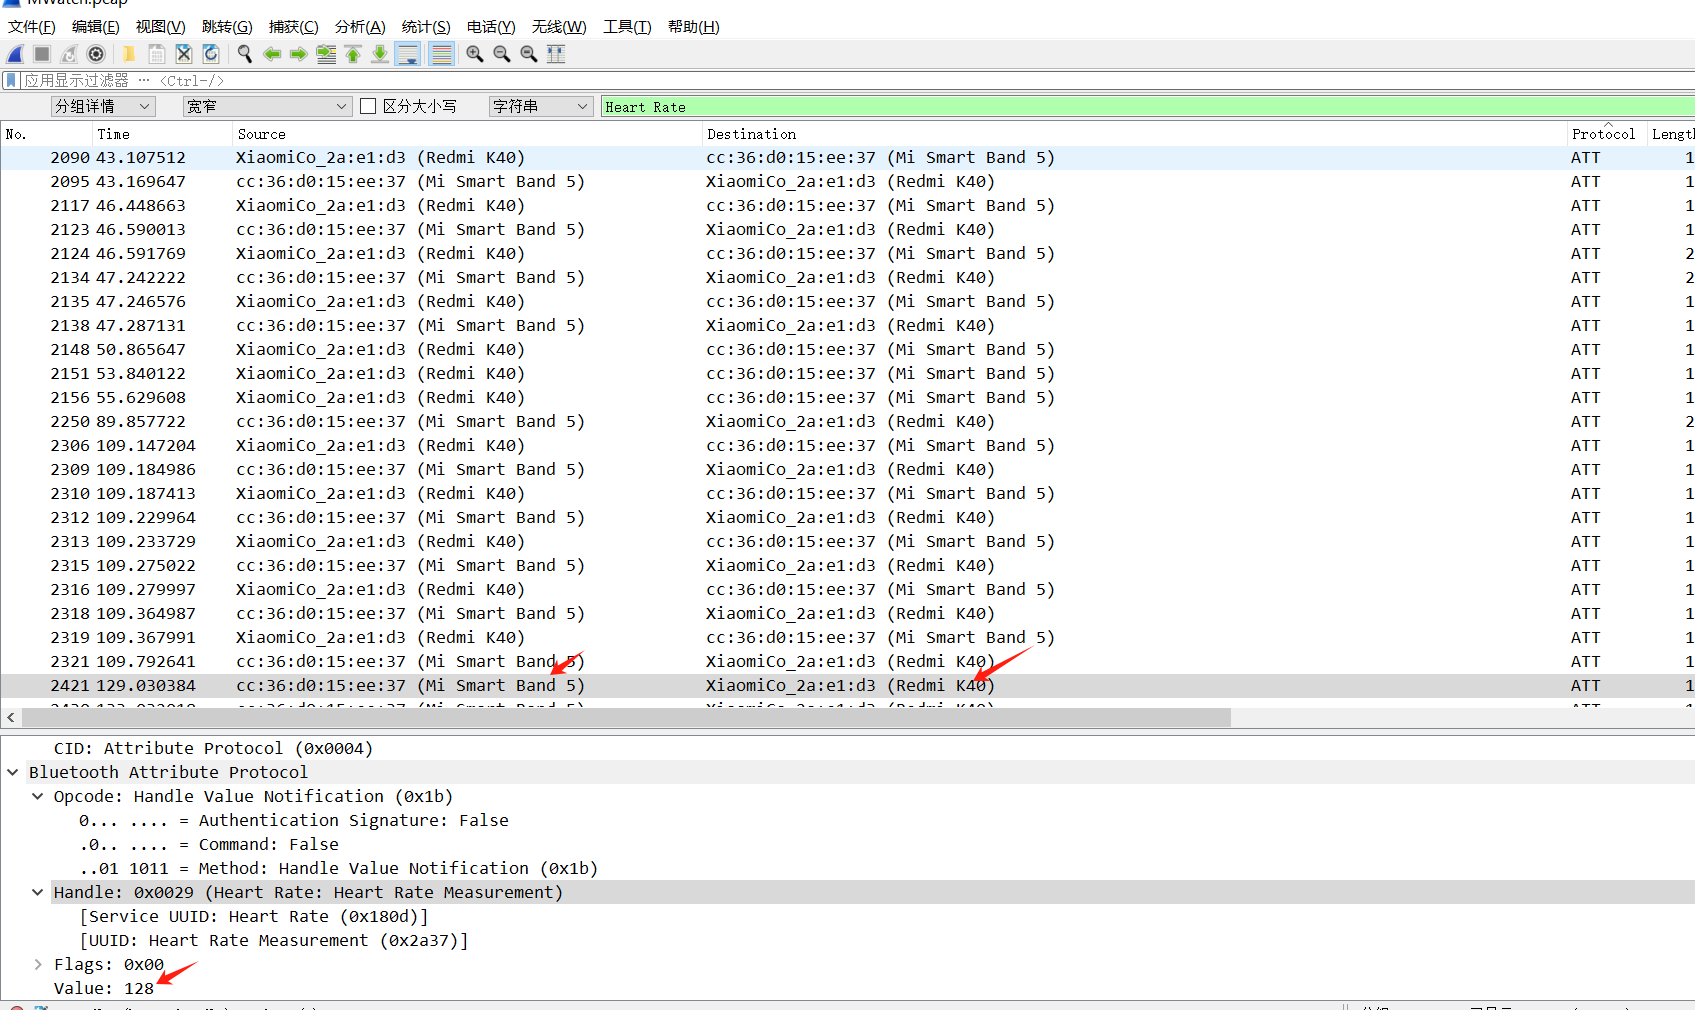Select packet 2250 at time 89.857722

[847, 421]
